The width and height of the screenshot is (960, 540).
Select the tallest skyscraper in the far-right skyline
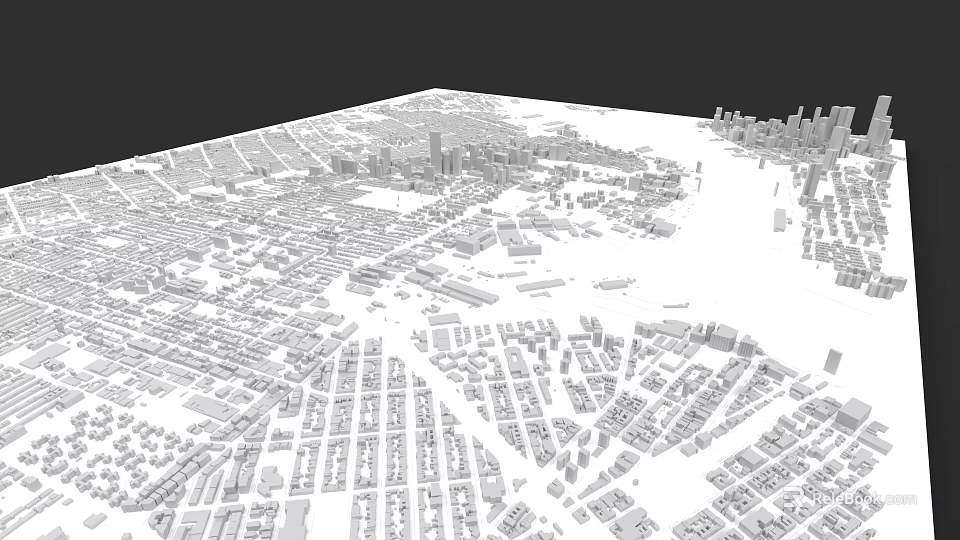pos(880,119)
